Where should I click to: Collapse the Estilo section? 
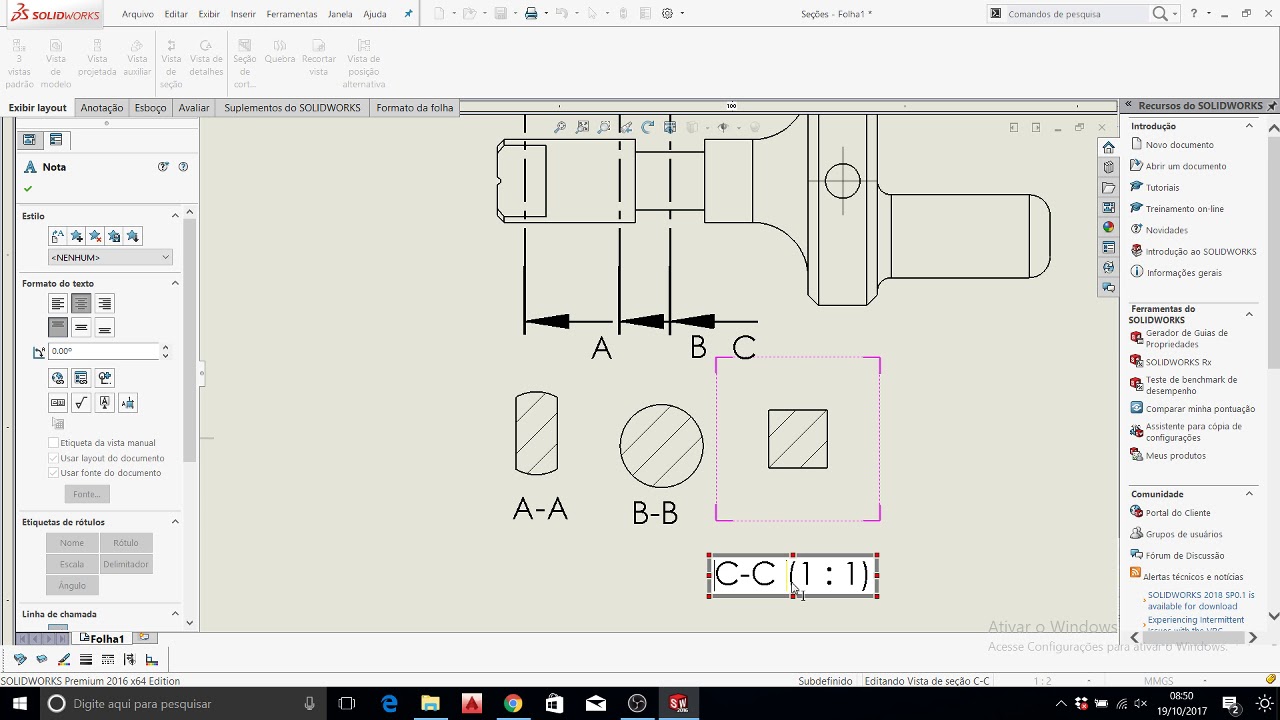[x=175, y=216]
